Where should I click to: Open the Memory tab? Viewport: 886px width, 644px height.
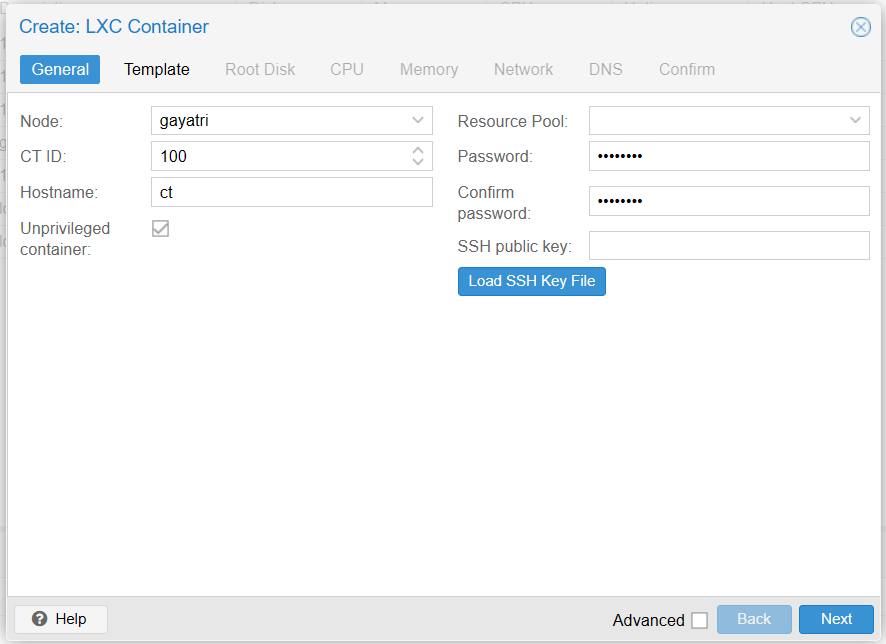[429, 69]
